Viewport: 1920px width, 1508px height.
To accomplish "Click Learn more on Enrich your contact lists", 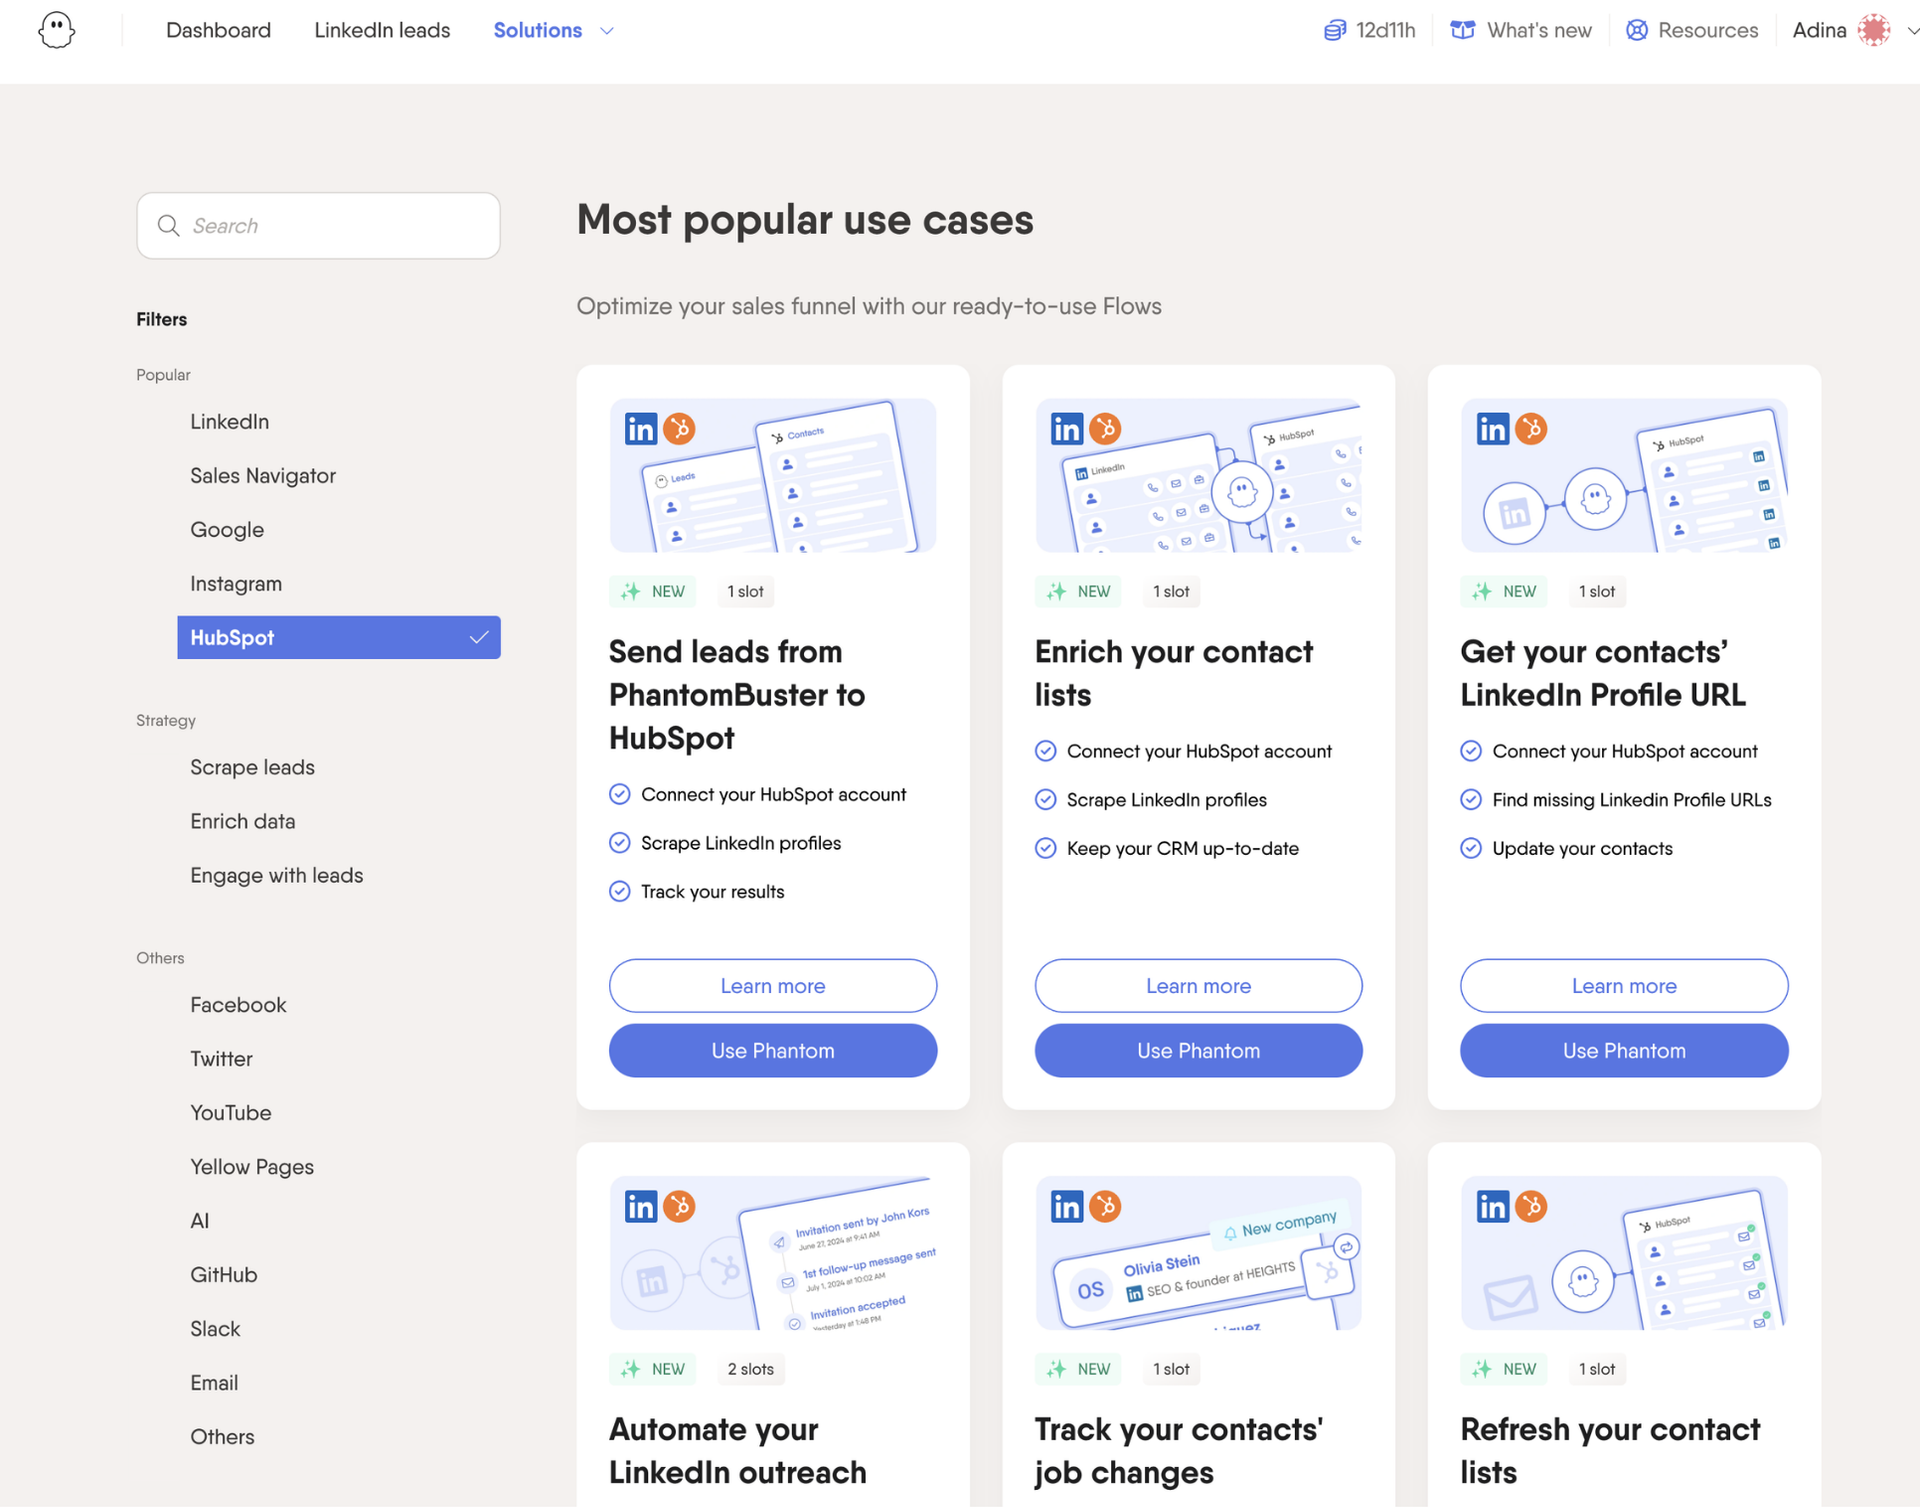I will [1198, 986].
